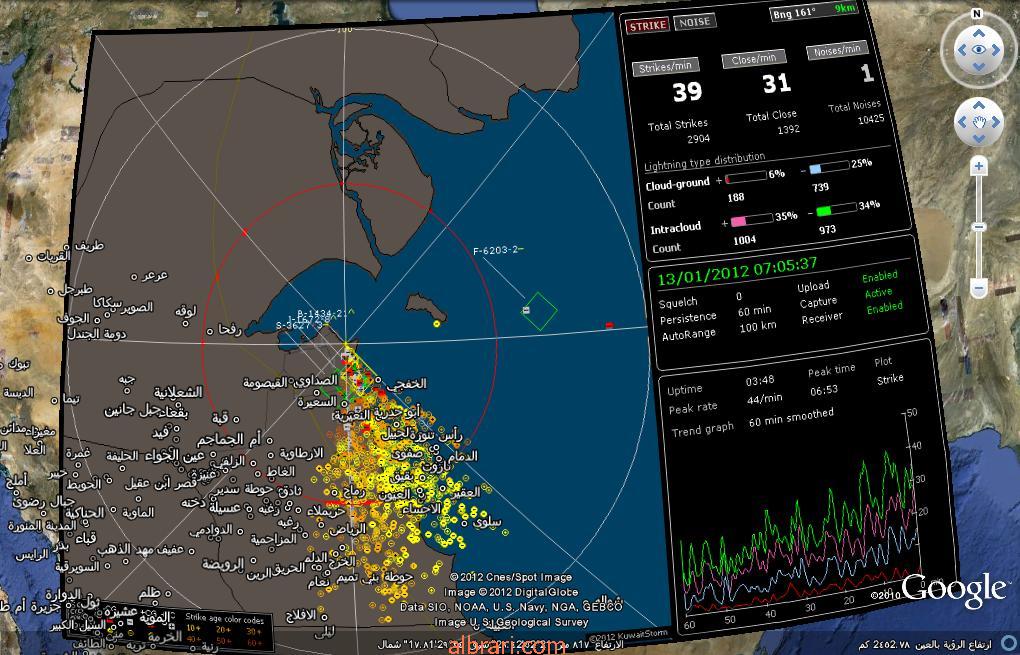The width and height of the screenshot is (1020, 655).
Task: Click the red strike marker east of the diamond
Action: (x=610, y=325)
